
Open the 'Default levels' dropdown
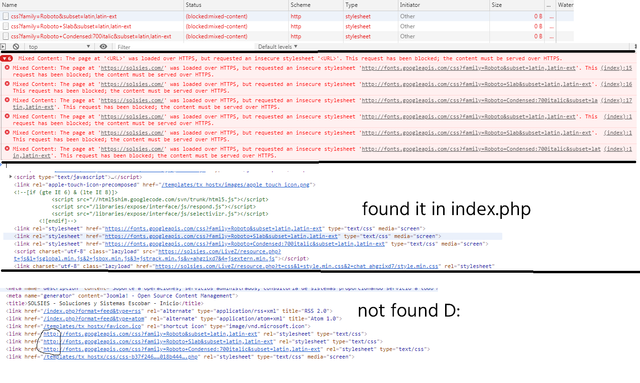click(x=278, y=47)
